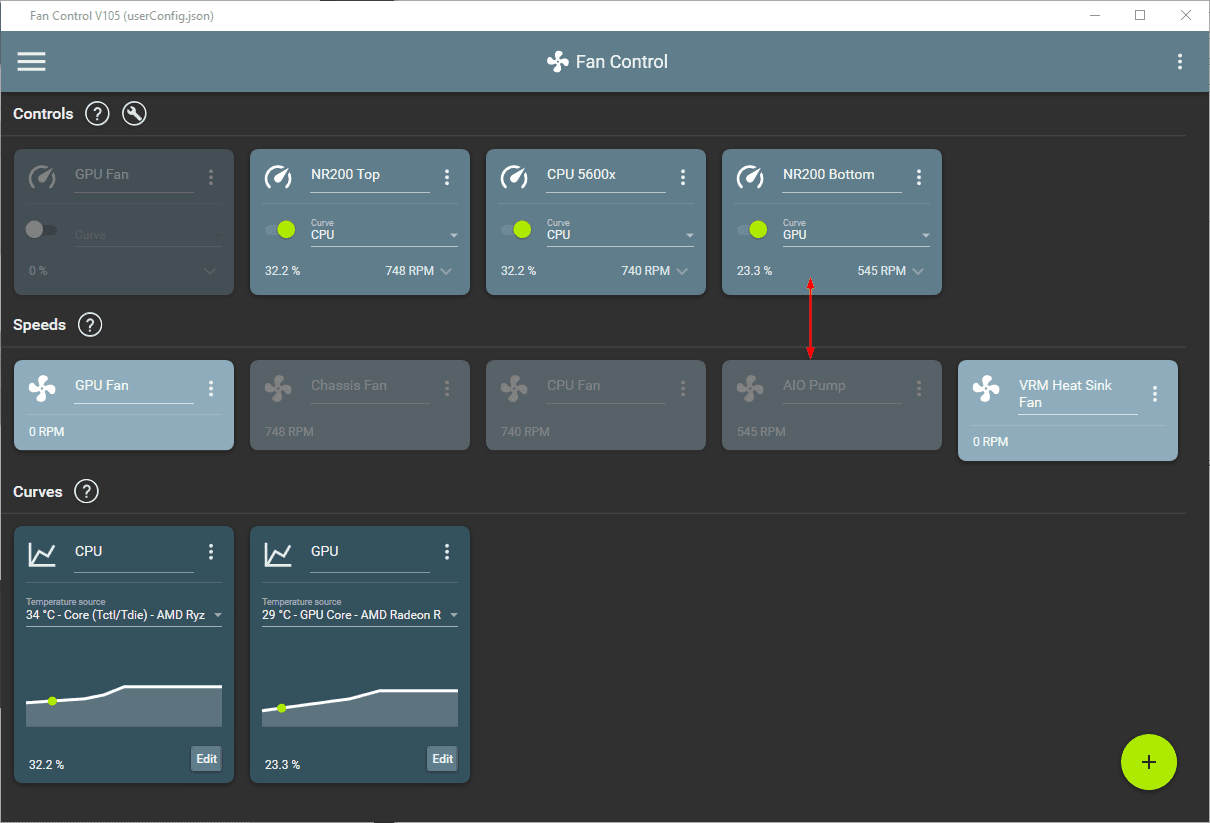Open options menu of VRM Heat Sink Fan
1210x823 pixels.
[x=1155, y=394]
